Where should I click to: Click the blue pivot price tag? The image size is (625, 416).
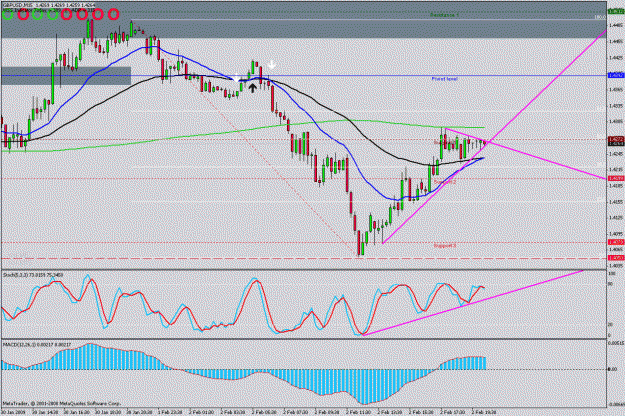coord(616,75)
